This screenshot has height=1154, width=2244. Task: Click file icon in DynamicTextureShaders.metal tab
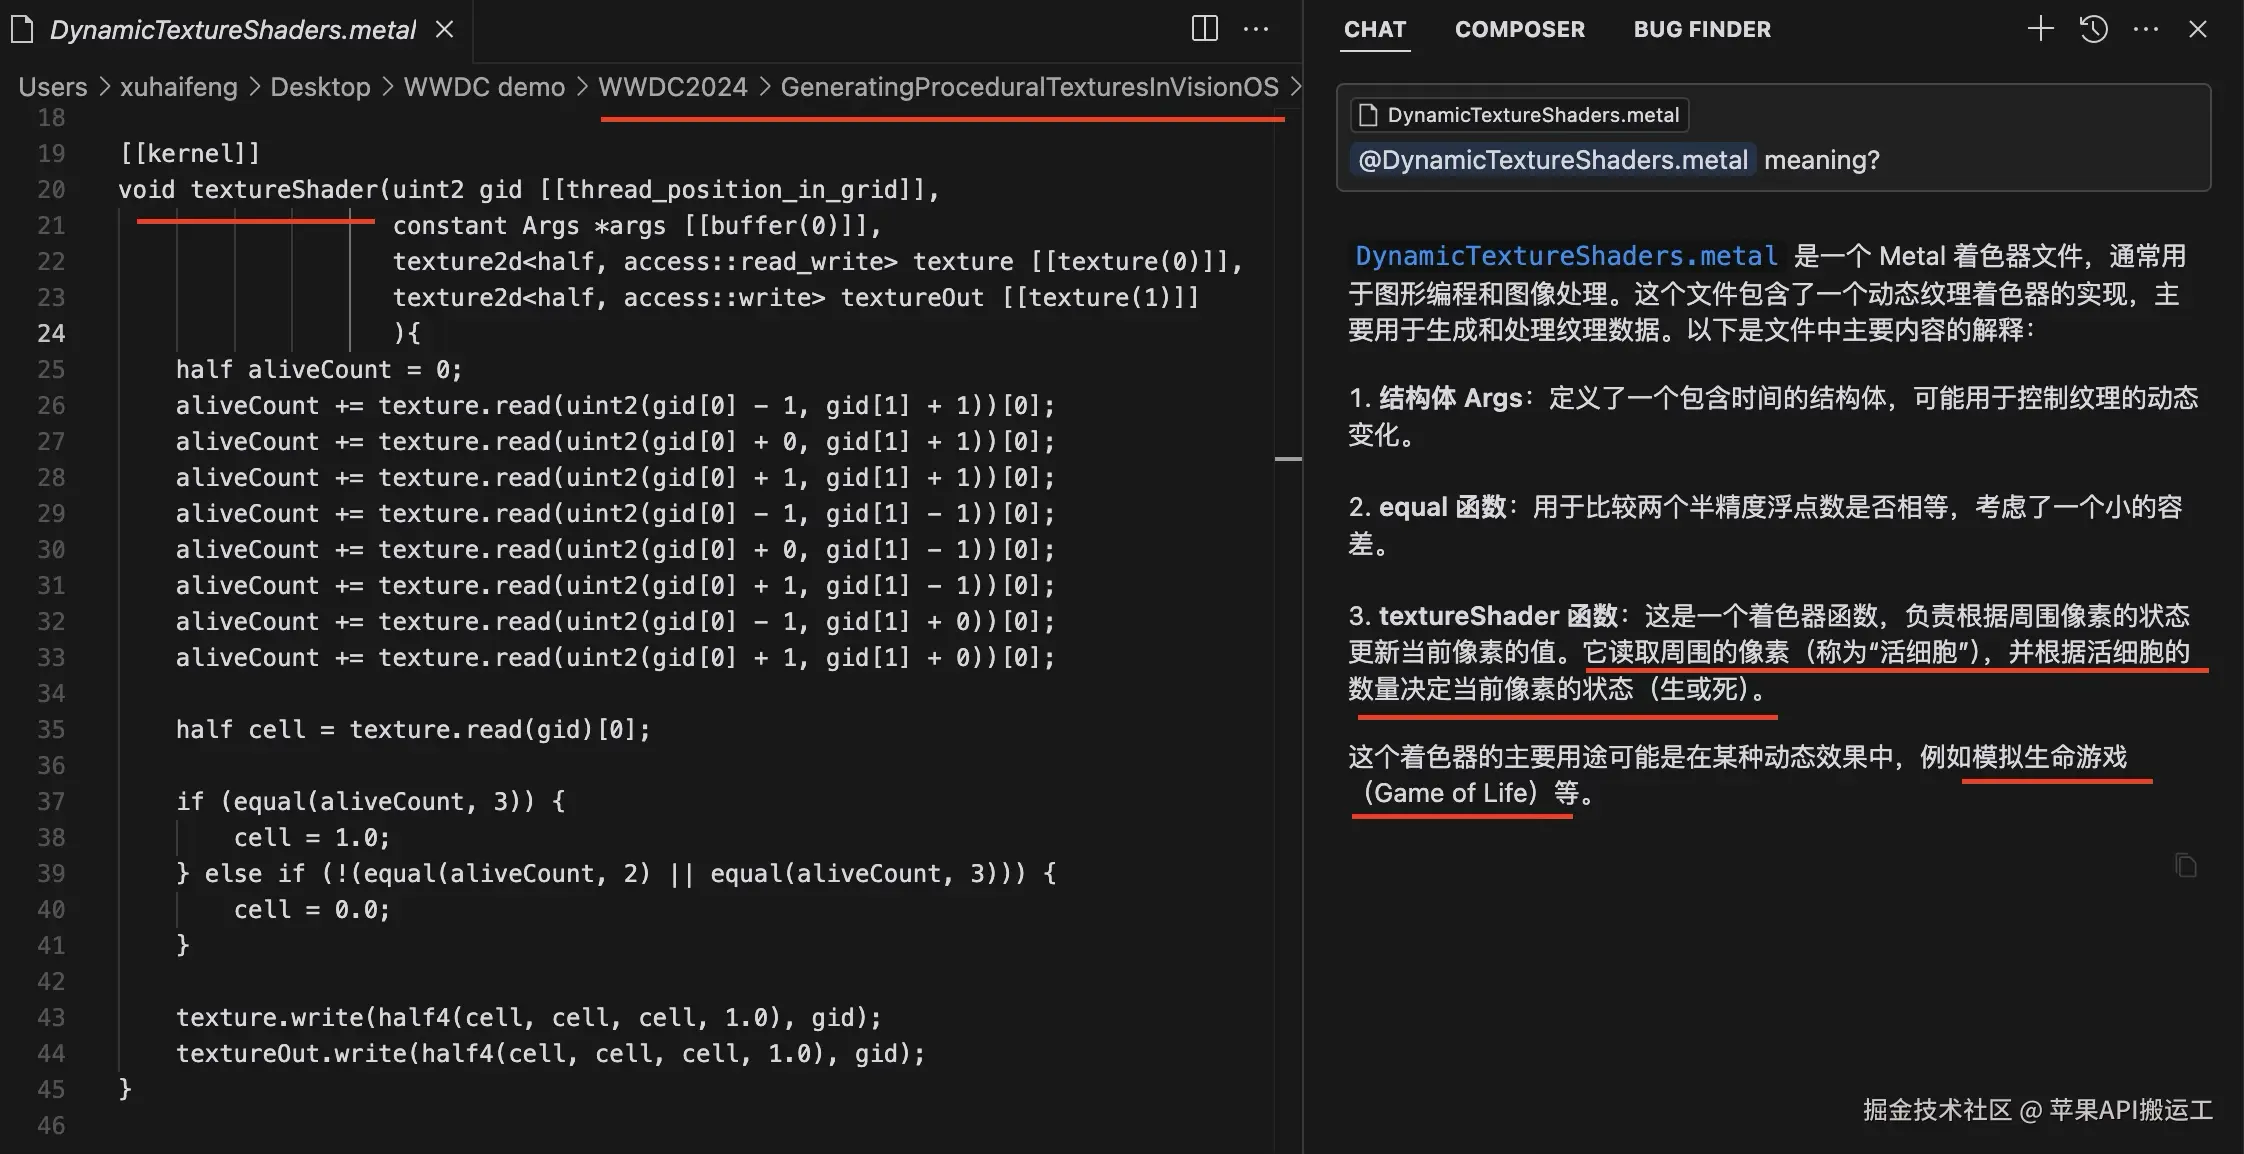coord(22,30)
